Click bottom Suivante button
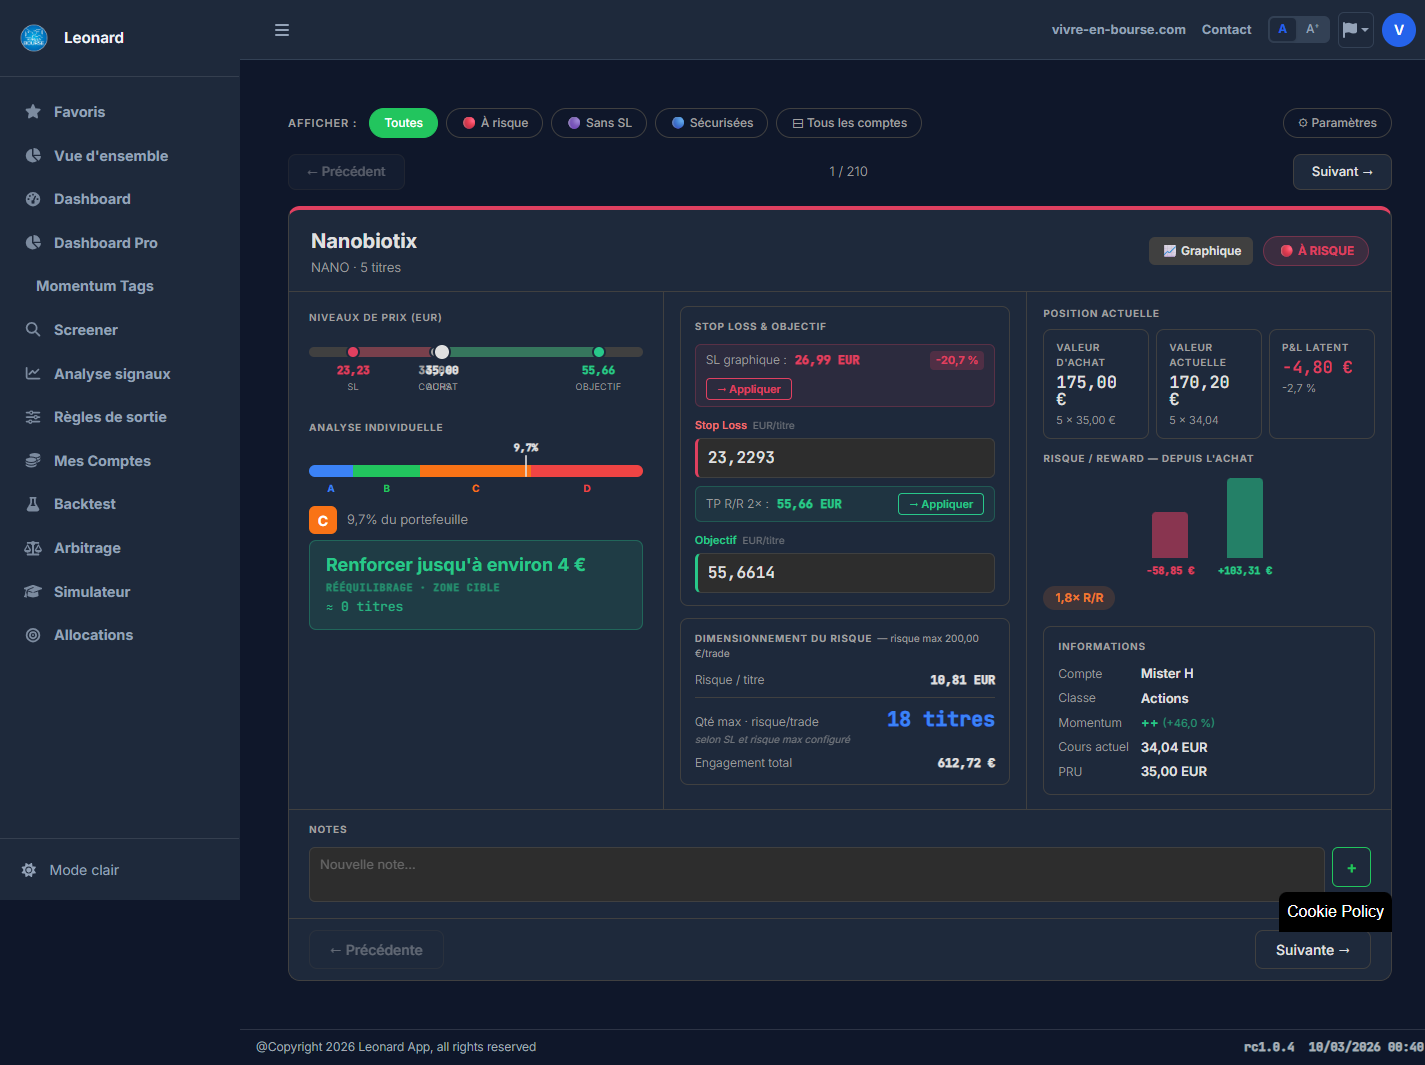 [1313, 950]
